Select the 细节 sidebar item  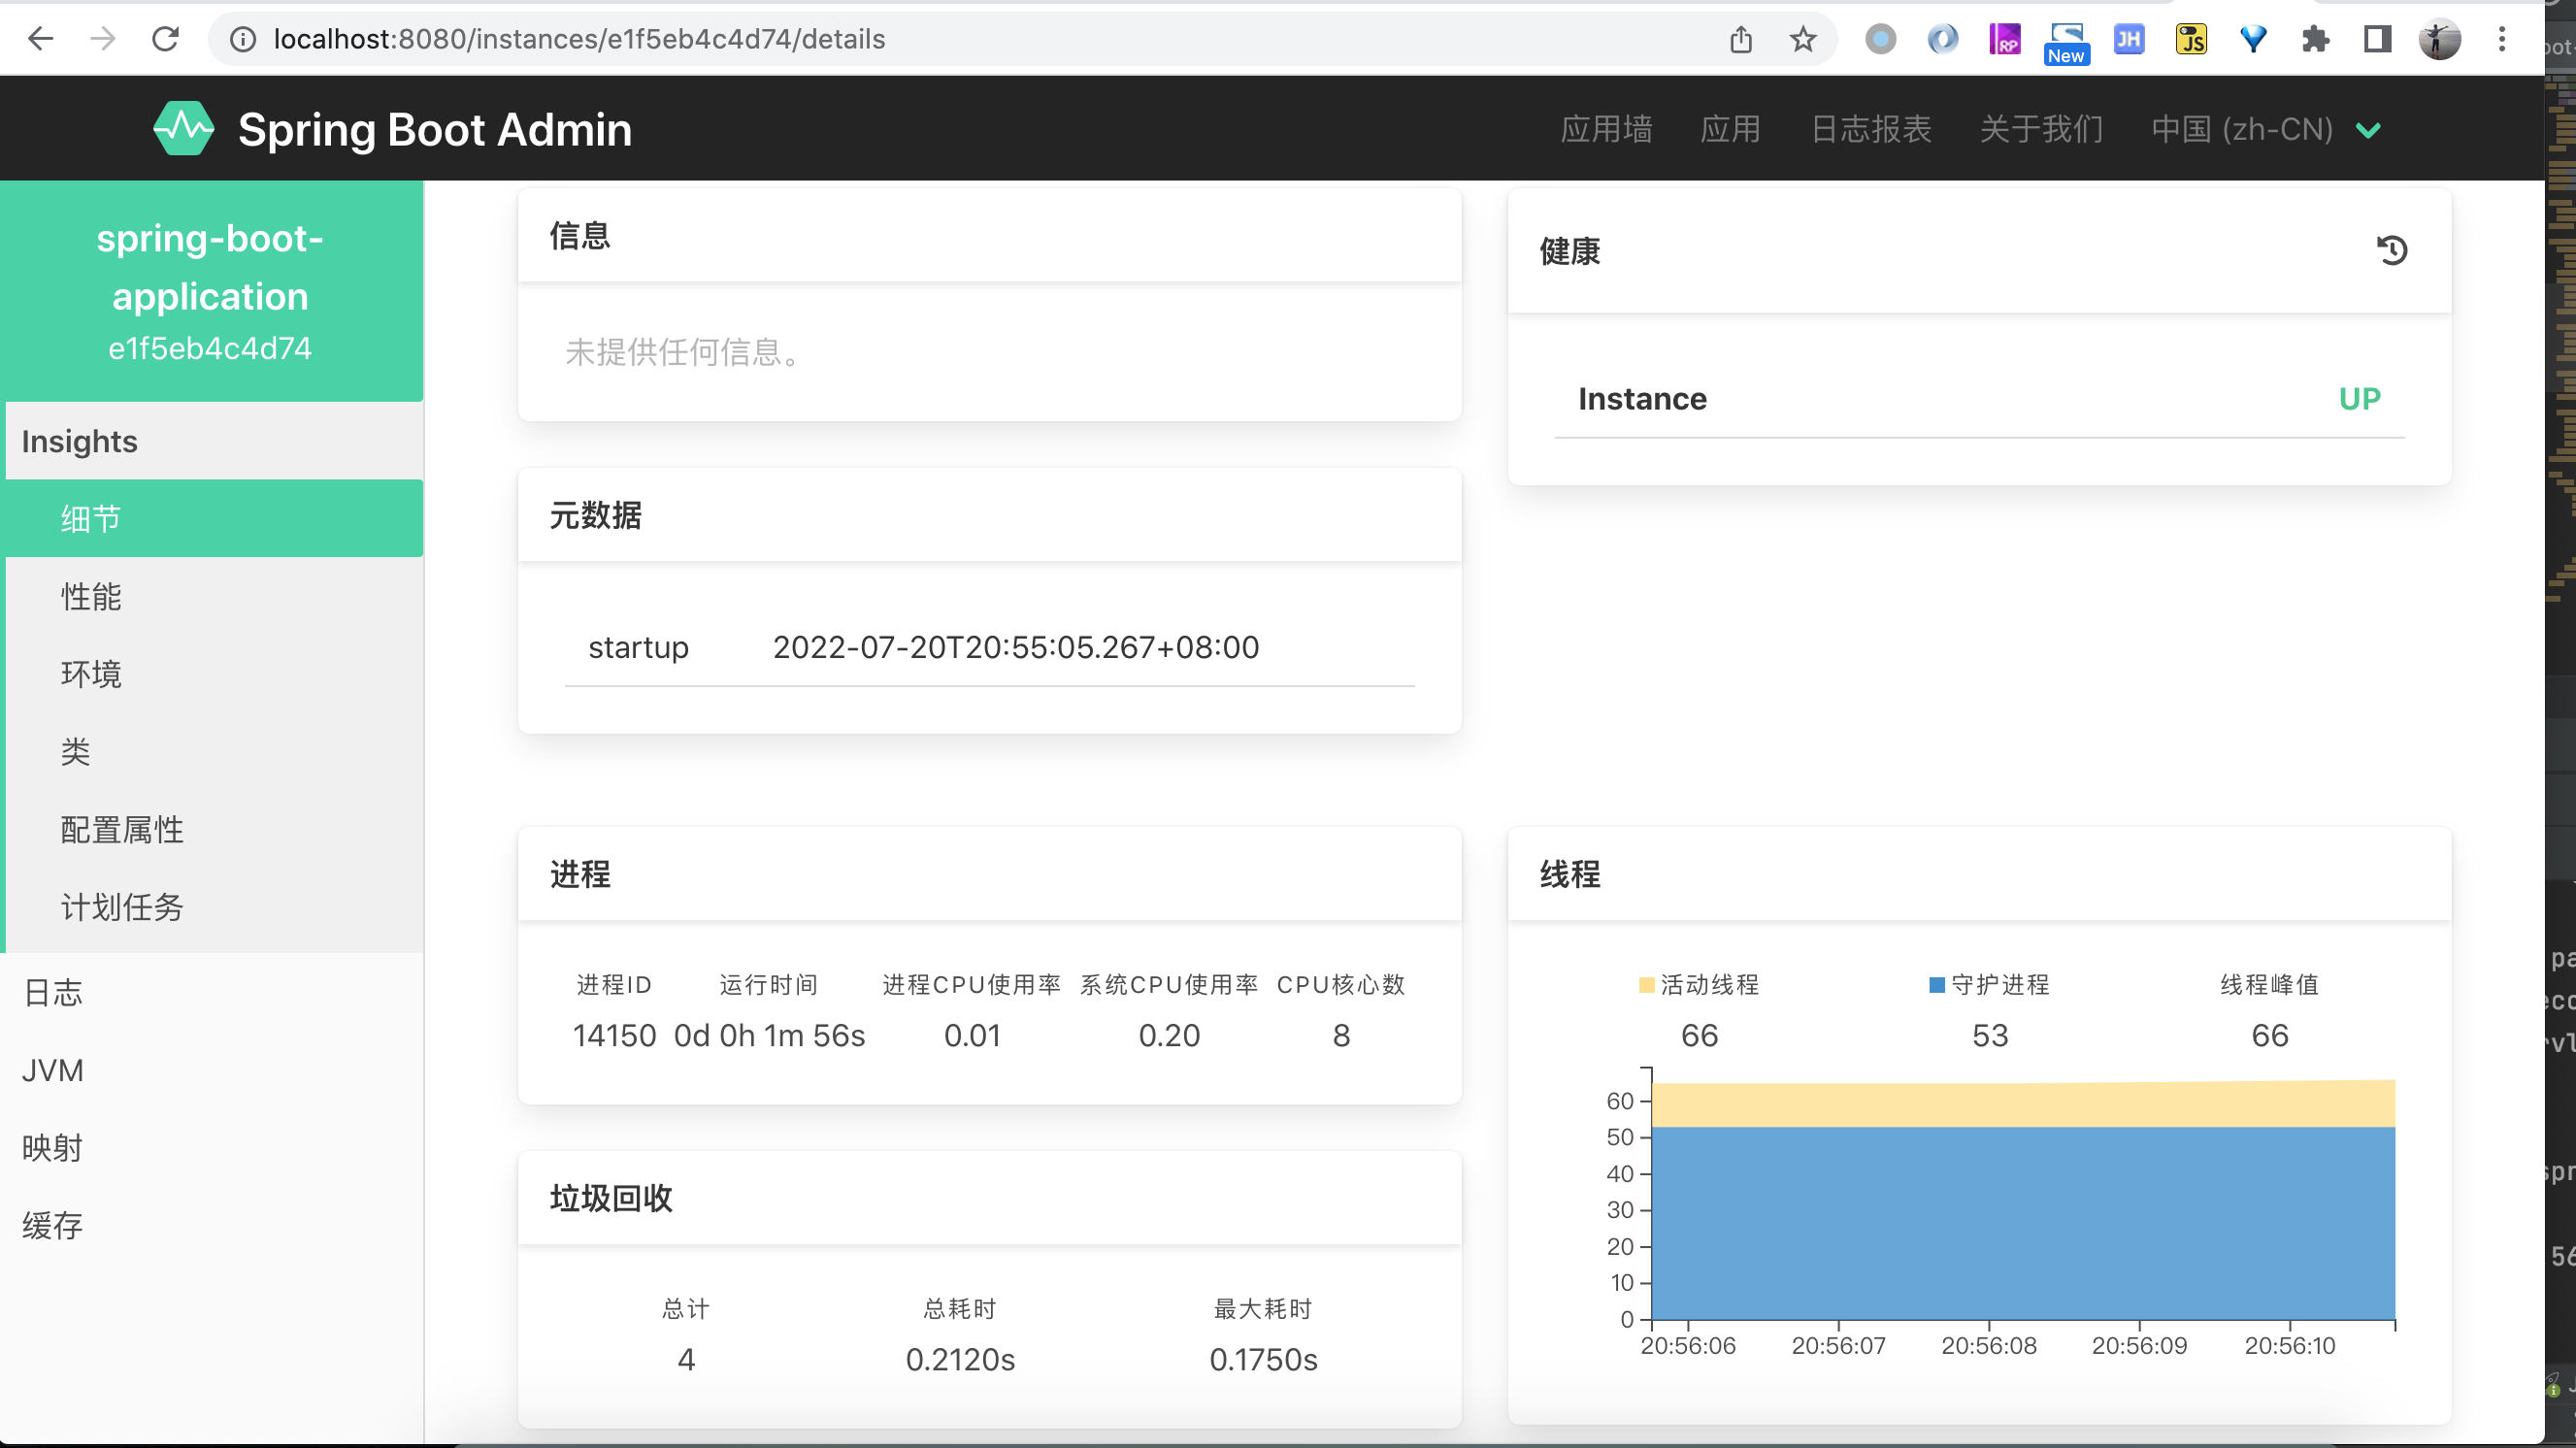pyautogui.click(x=214, y=518)
